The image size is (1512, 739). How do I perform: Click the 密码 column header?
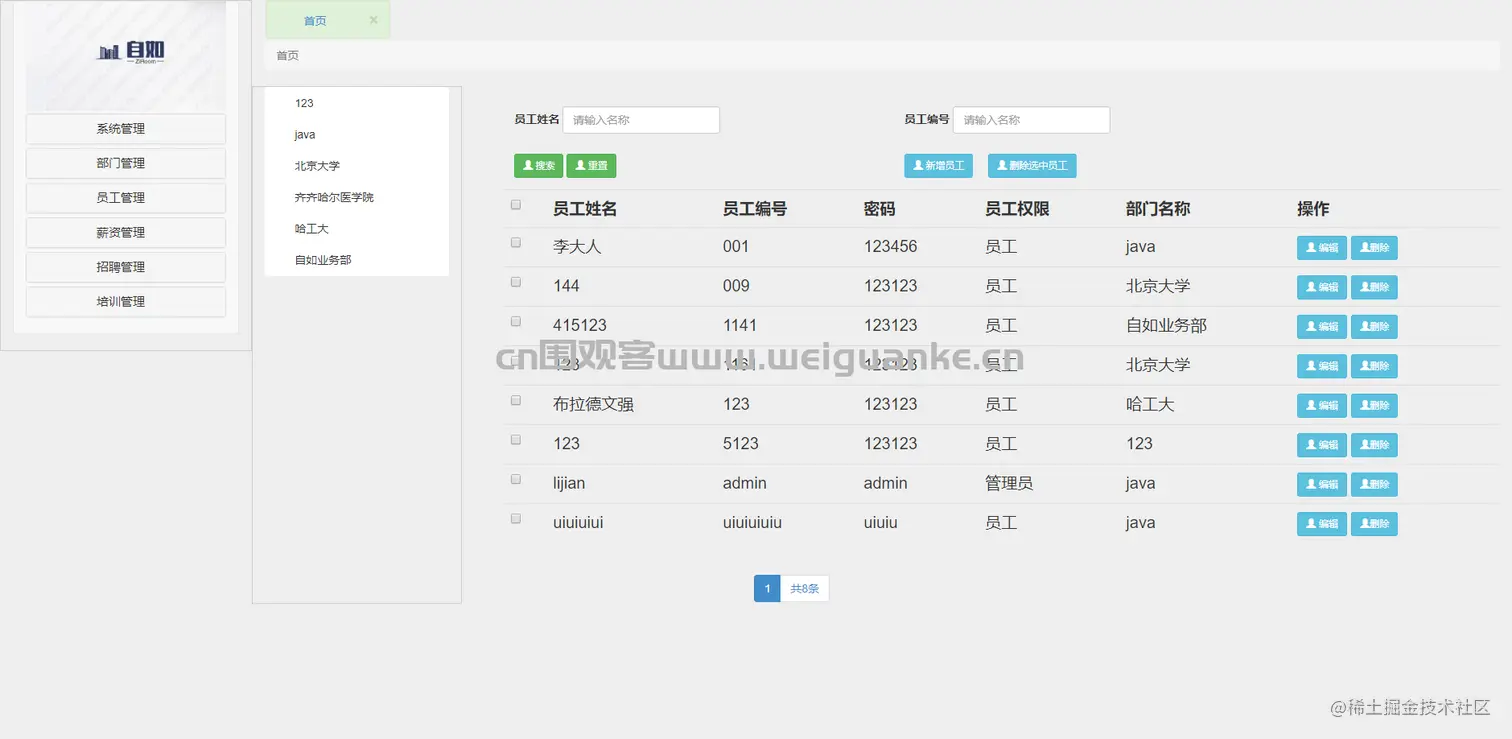pyautogui.click(x=880, y=209)
